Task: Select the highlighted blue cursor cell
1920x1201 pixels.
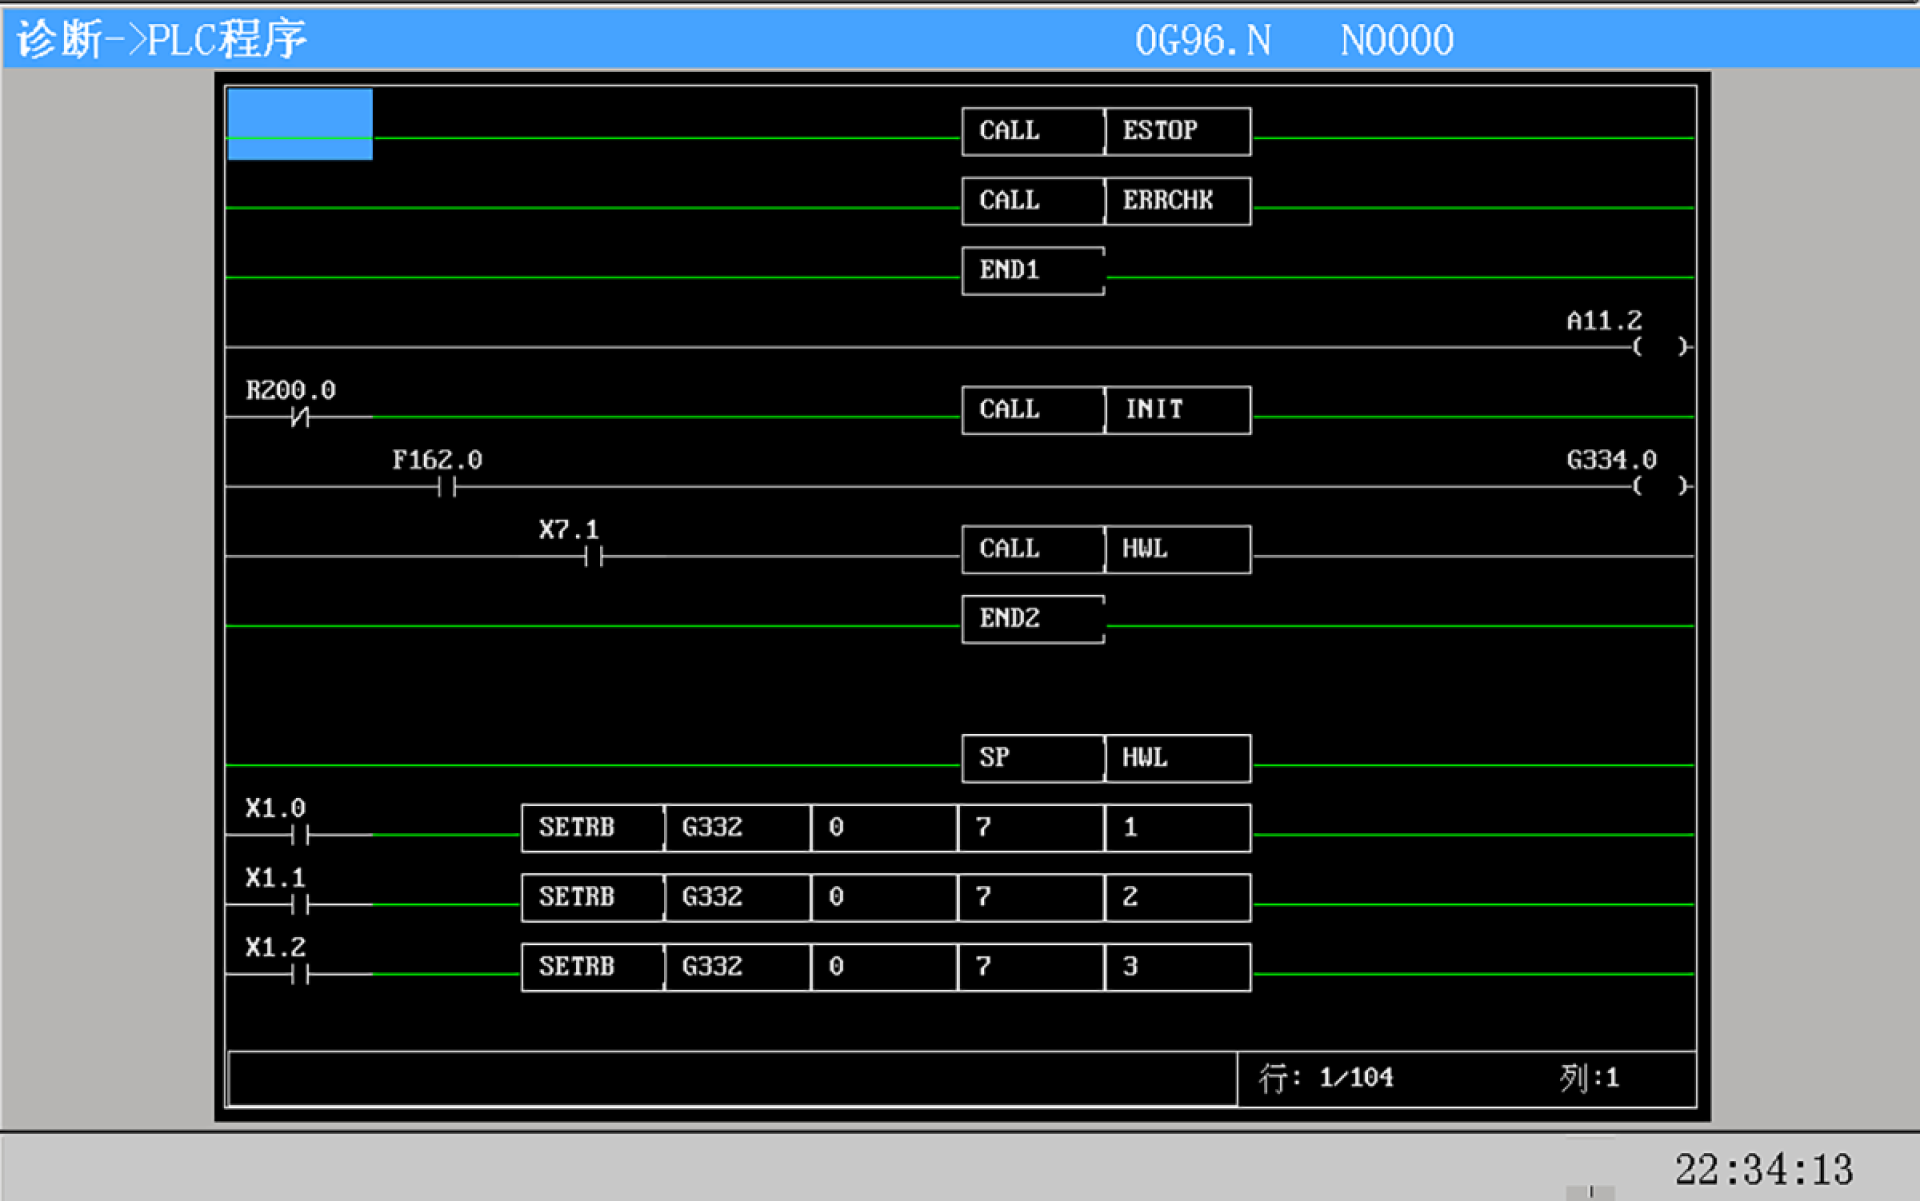Action: point(300,124)
